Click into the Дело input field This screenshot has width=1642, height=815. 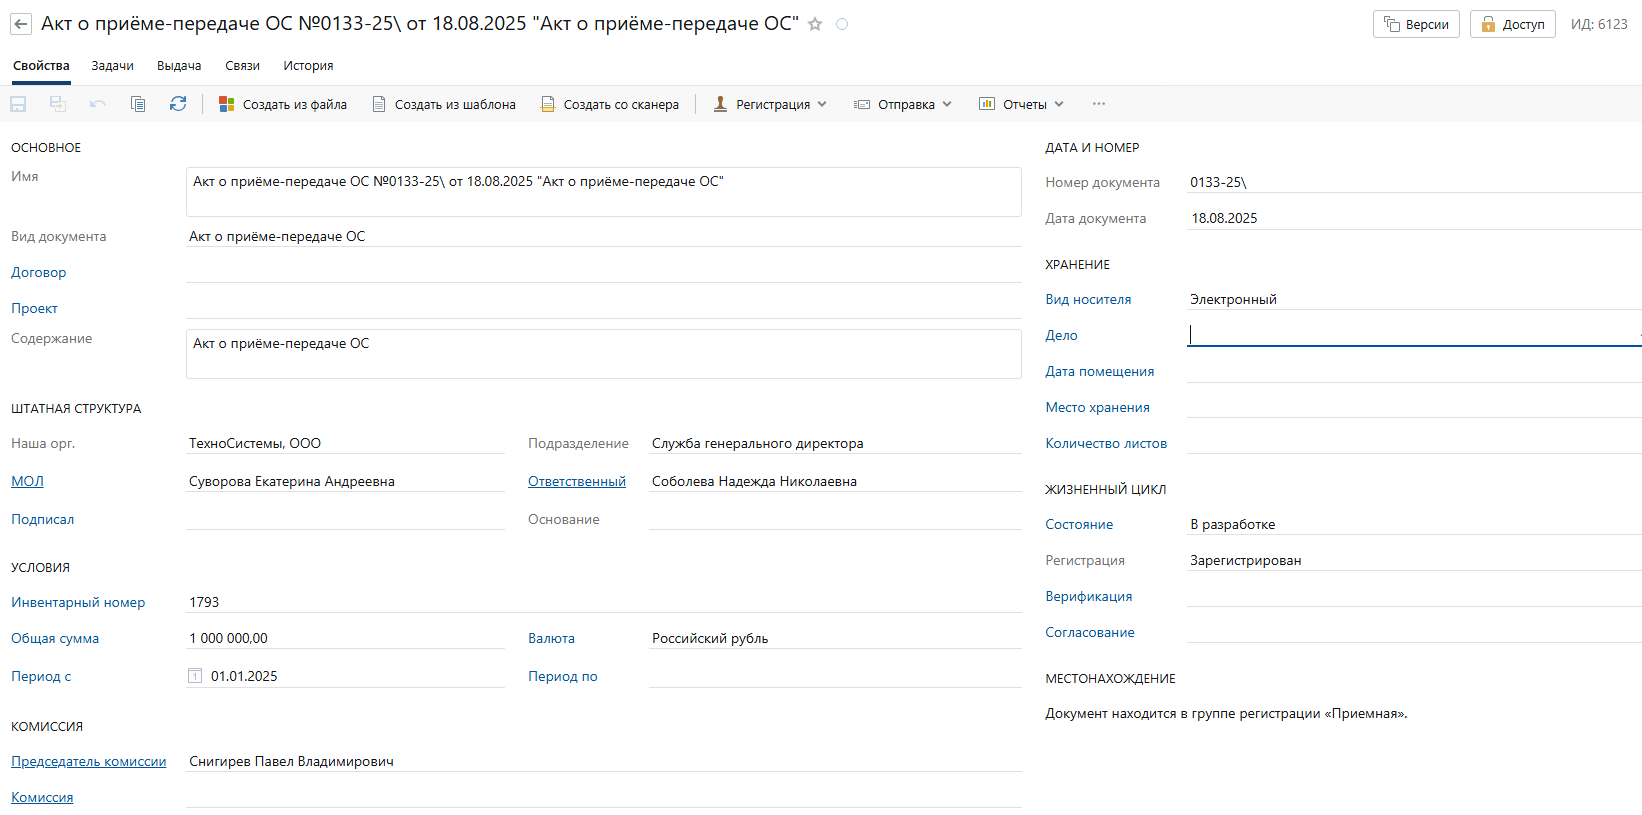(x=1410, y=335)
